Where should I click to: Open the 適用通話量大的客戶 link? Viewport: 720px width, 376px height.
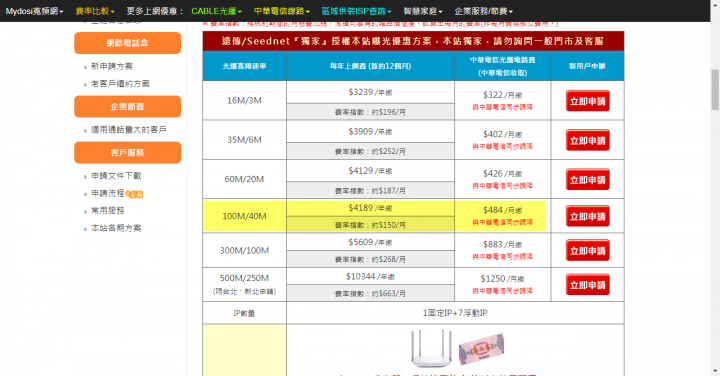click(x=129, y=129)
